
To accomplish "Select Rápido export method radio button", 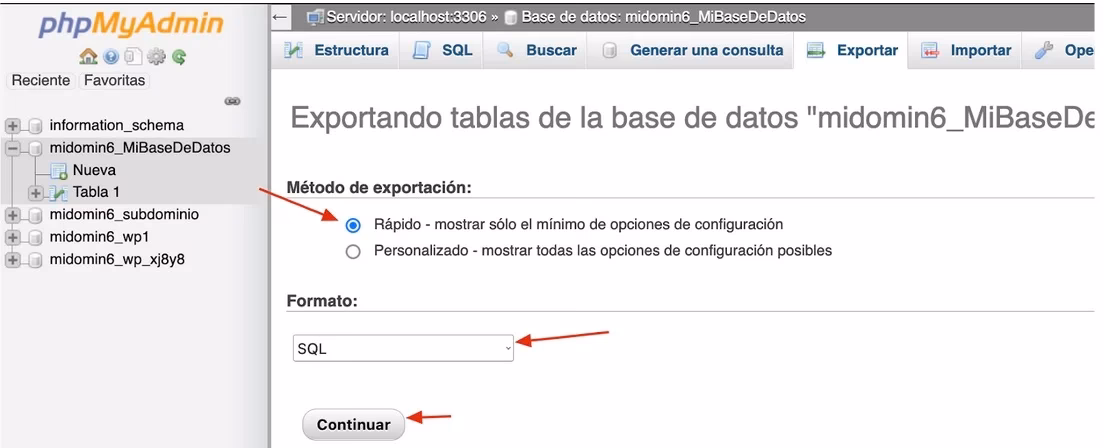I will click(353, 226).
